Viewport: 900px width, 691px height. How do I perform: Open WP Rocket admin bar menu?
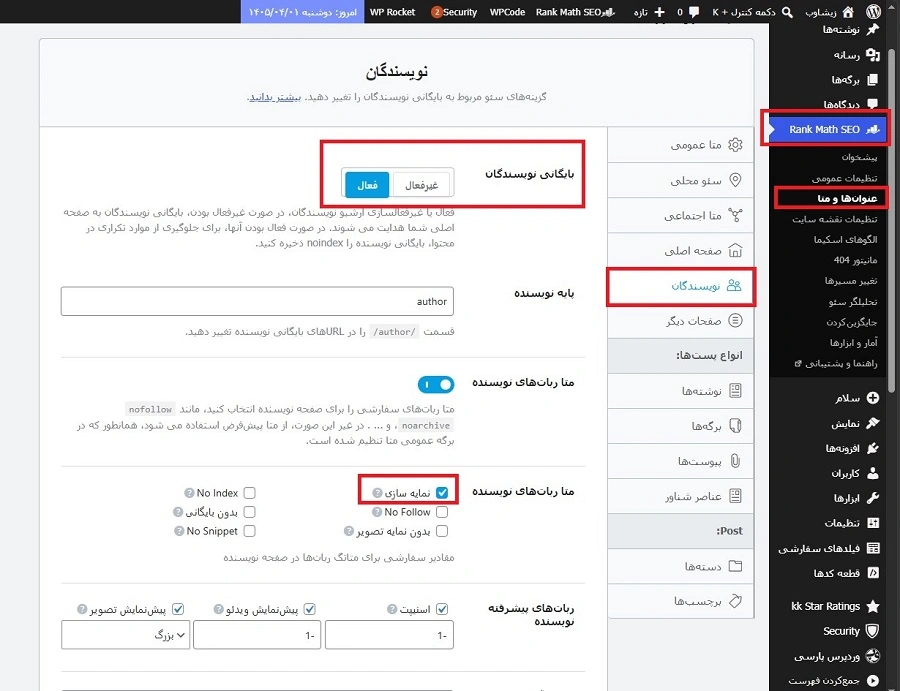pos(393,12)
